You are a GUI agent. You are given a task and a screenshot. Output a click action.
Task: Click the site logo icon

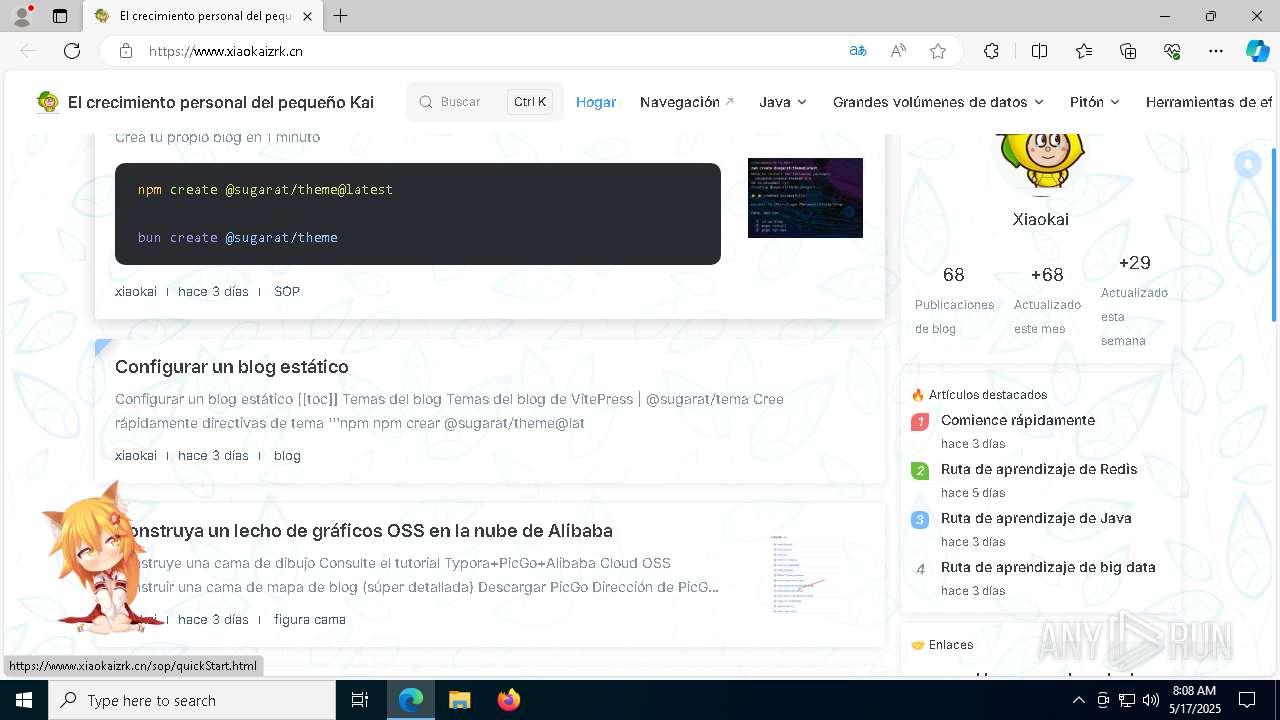(x=47, y=102)
